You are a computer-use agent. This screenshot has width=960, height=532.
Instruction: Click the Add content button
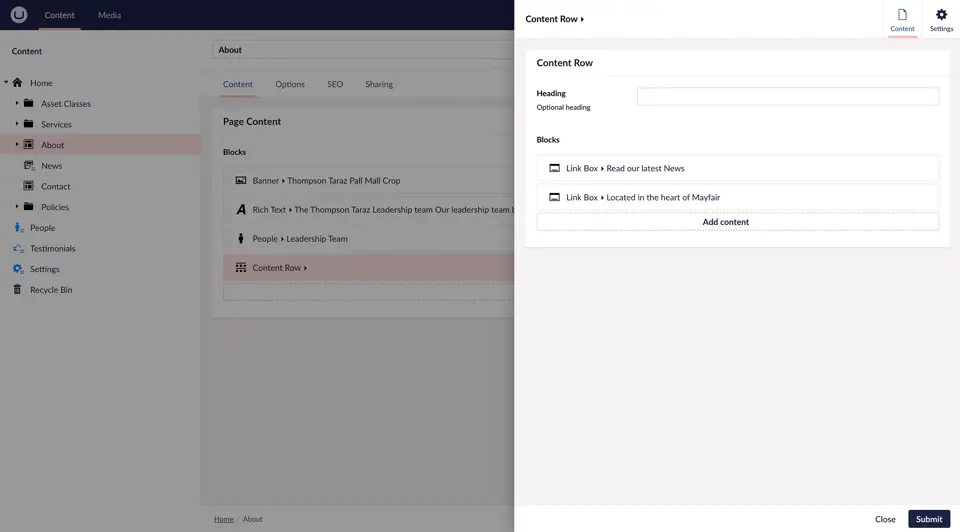click(737, 222)
